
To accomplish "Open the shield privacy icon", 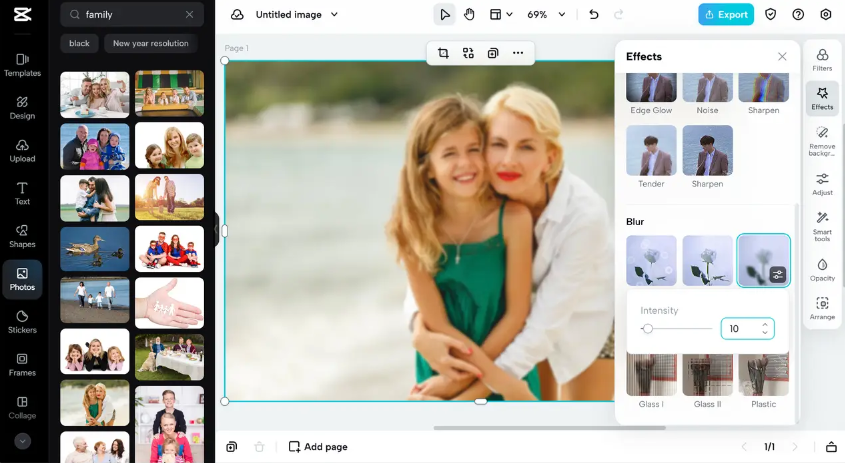I will (771, 15).
